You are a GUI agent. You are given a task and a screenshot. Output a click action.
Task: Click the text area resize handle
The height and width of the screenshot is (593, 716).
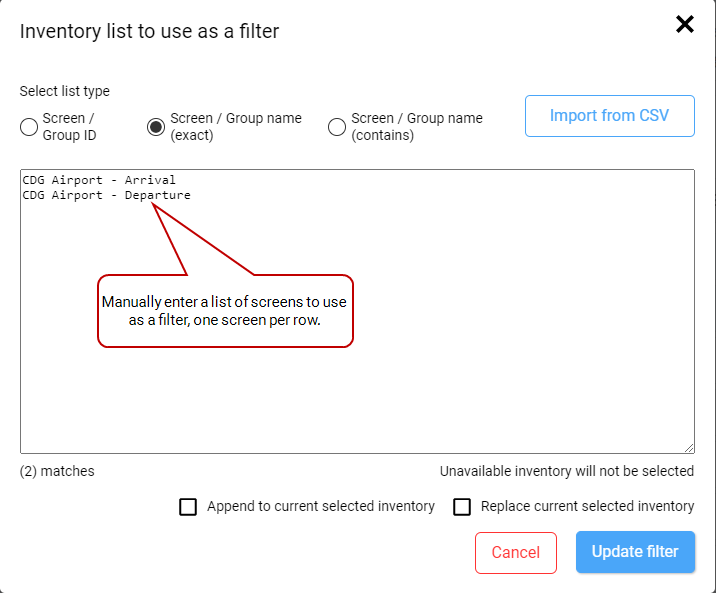click(689, 448)
